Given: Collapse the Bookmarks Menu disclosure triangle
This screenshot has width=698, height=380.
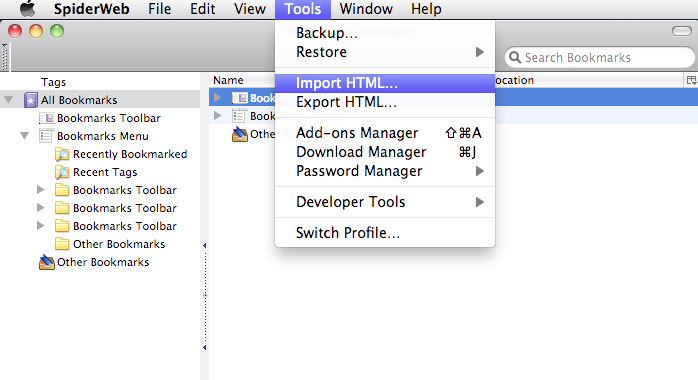Looking at the screenshot, I should pos(24,136).
